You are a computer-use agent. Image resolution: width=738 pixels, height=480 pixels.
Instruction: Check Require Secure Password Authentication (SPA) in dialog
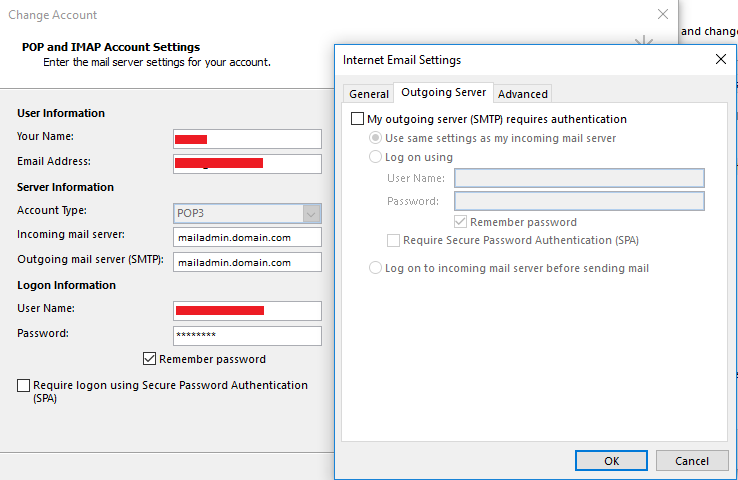point(393,240)
